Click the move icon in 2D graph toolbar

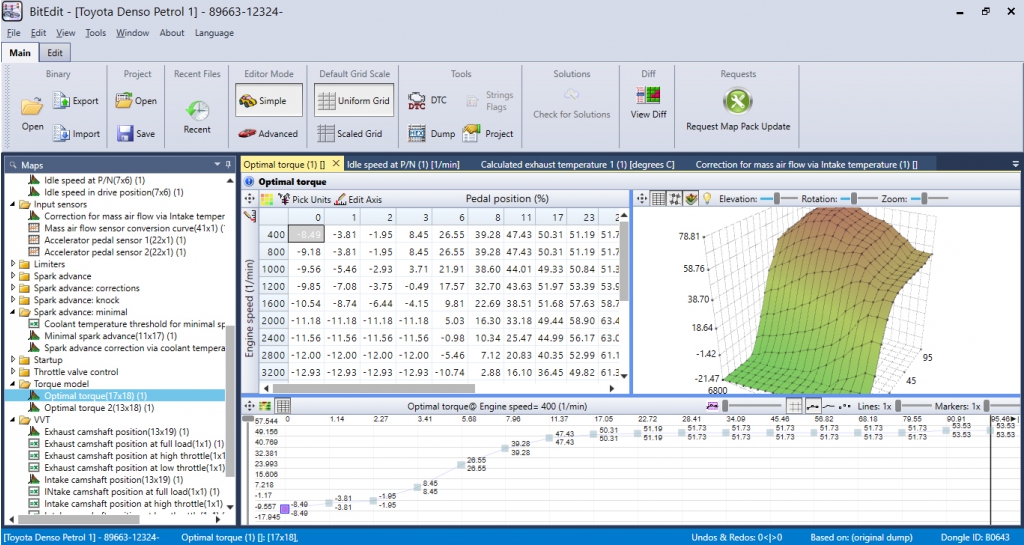[249, 406]
